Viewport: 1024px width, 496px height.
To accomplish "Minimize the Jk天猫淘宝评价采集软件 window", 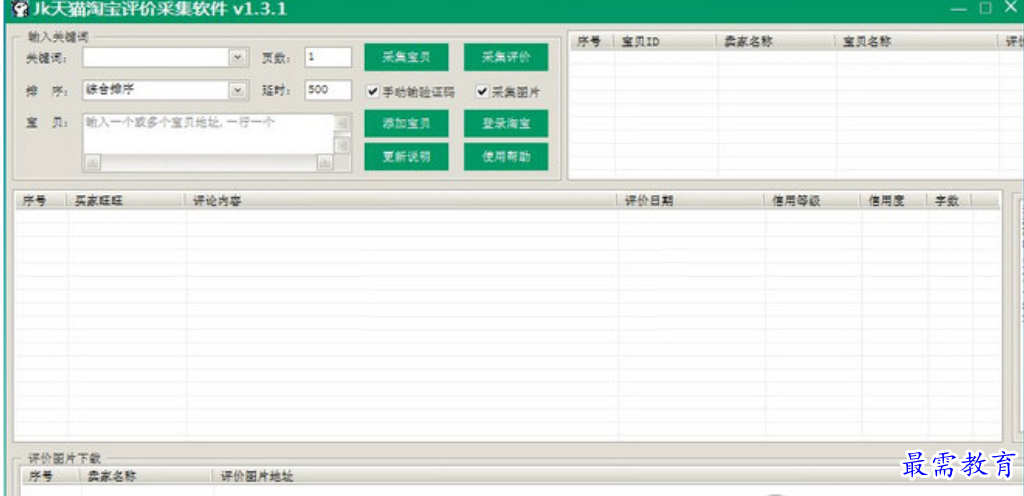I will (959, 9).
